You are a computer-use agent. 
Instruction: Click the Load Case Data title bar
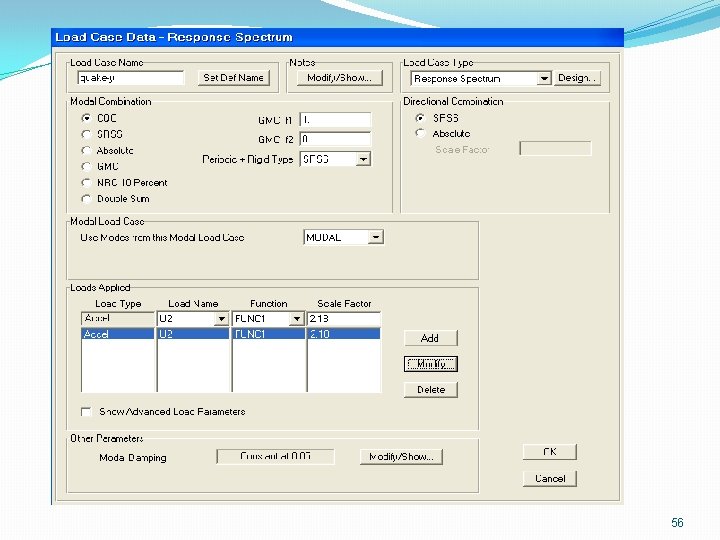(x=338, y=37)
